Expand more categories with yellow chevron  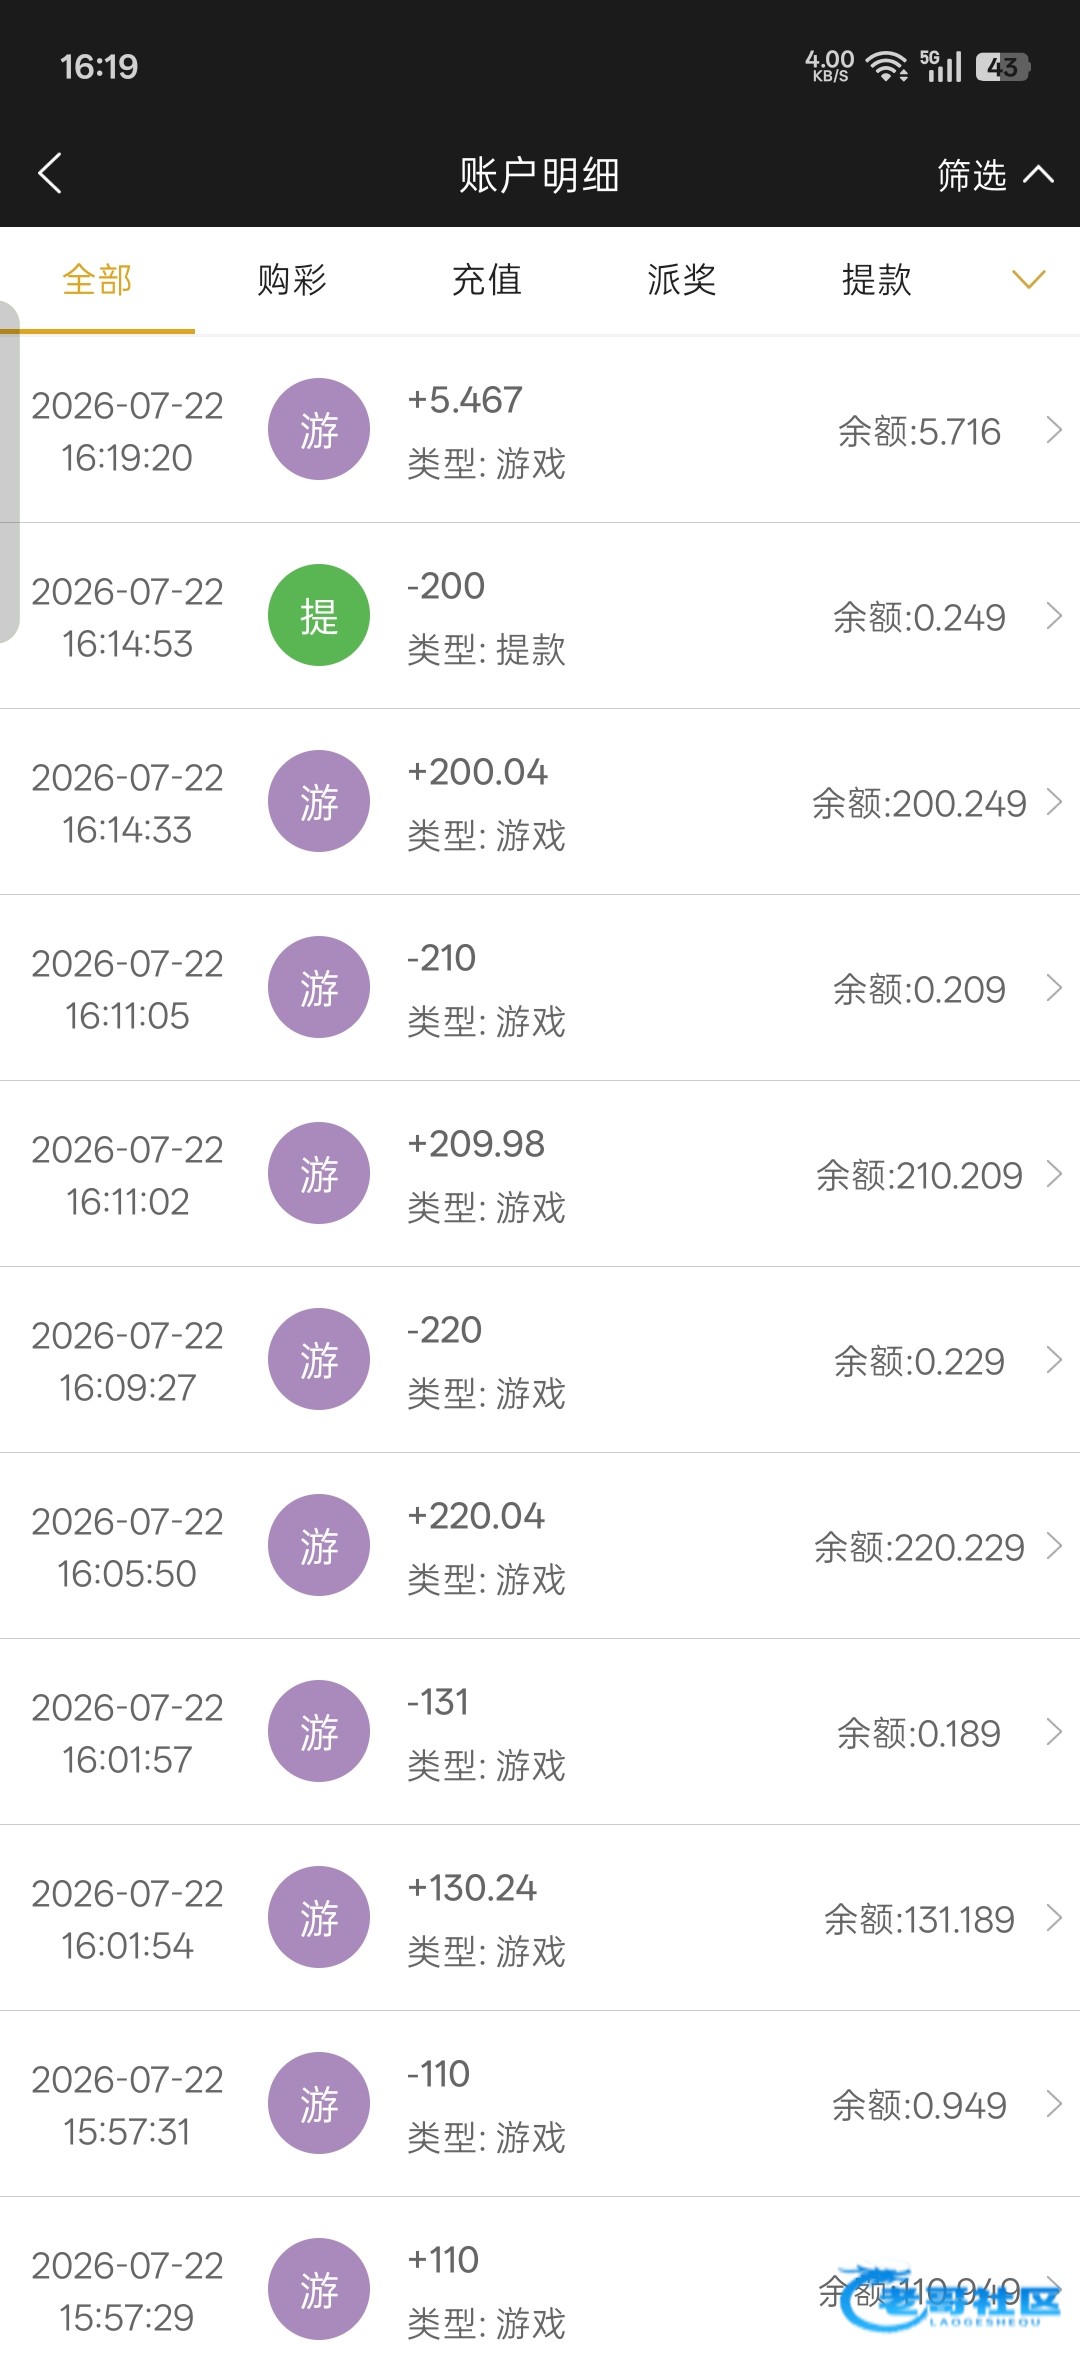pos(1029,279)
